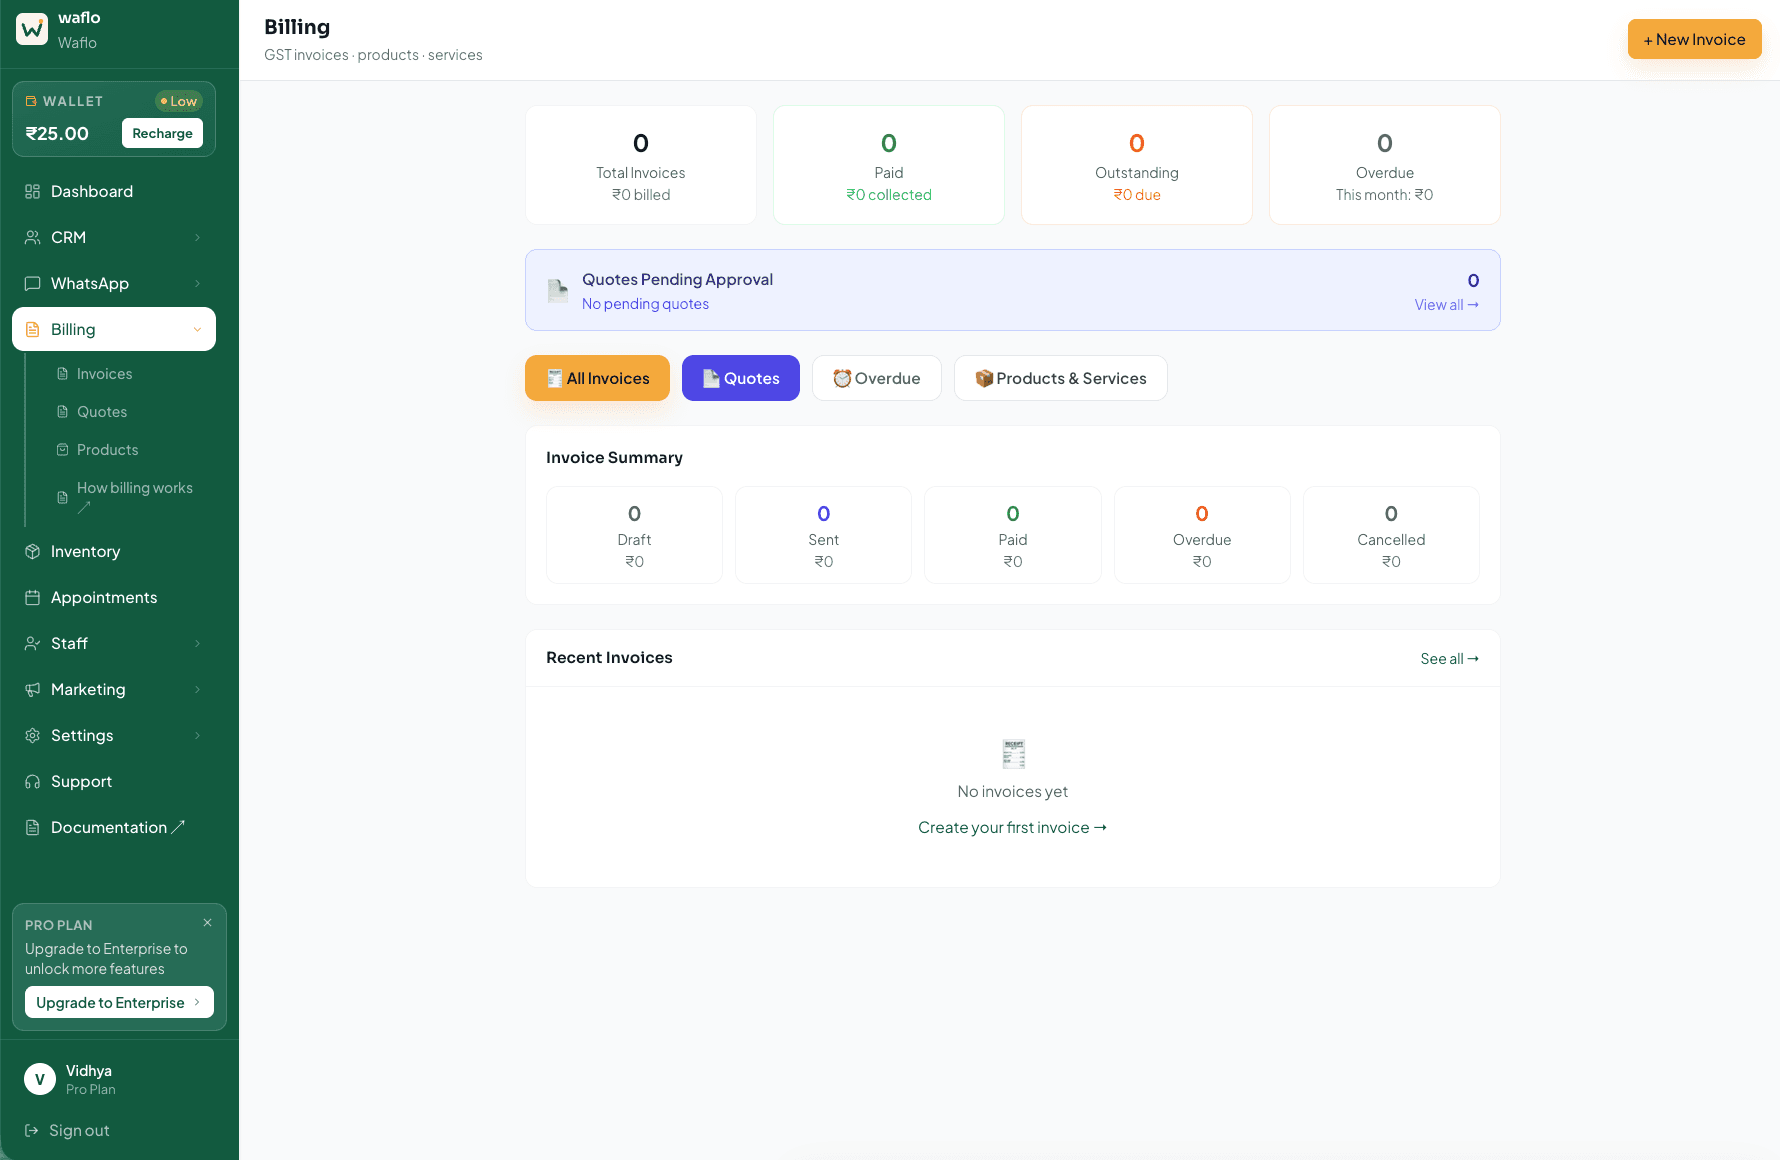
Task: Collapse the Billing submenu chevron
Action: [197, 329]
